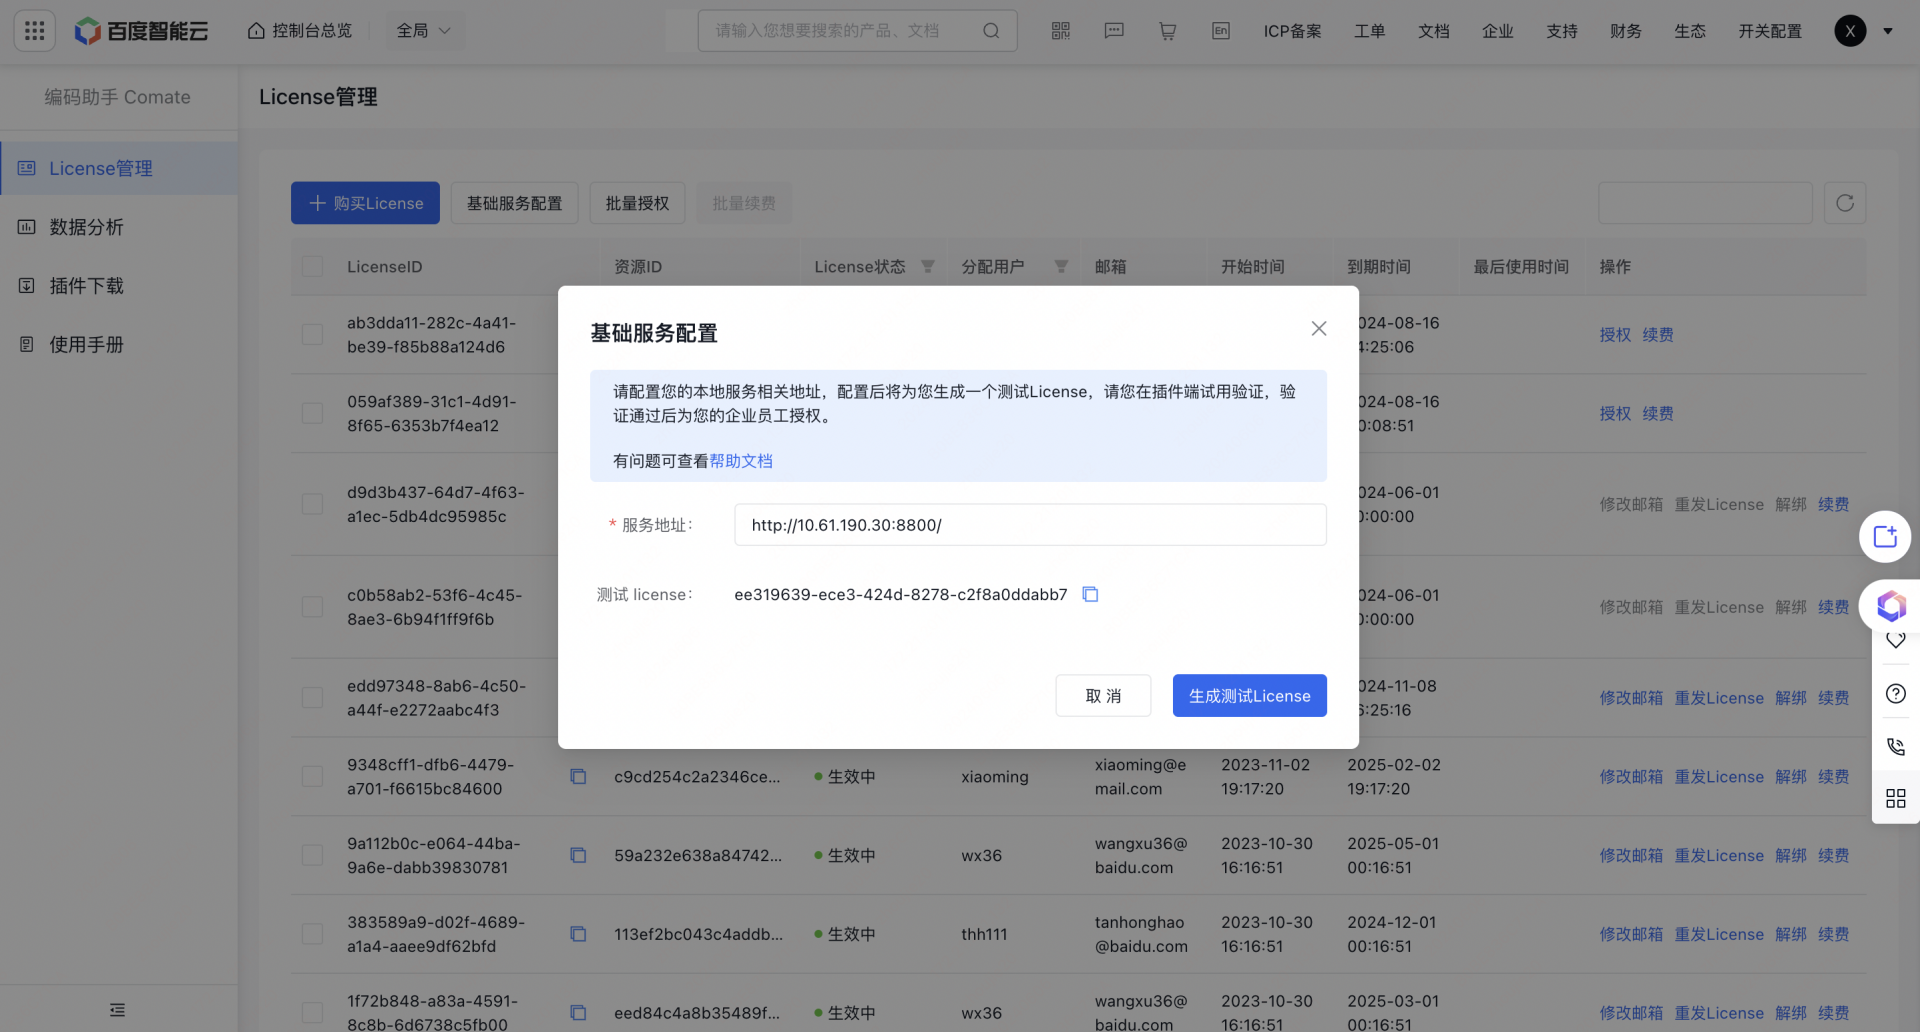The width and height of the screenshot is (1920, 1032).
Task: Check the row c0b58ab2-53f6-4c45 checkbox
Action: (x=312, y=607)
